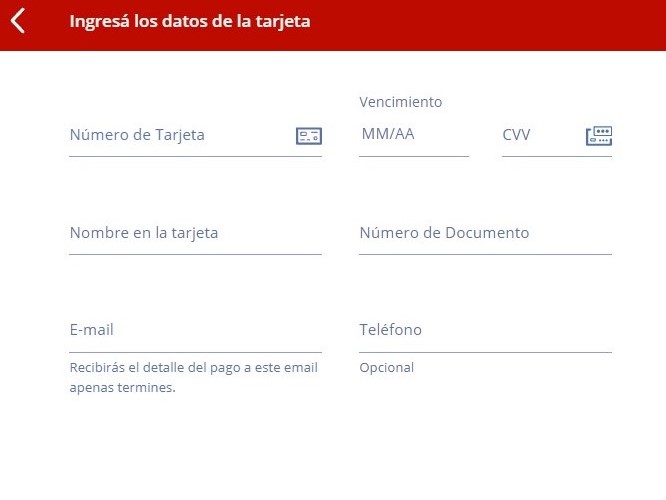Image resolution: width=666 pixels, height=500 pixels.
Task: Click the header title 'Ingresá los datos de la tarjeta'
Action: point(190,21)
